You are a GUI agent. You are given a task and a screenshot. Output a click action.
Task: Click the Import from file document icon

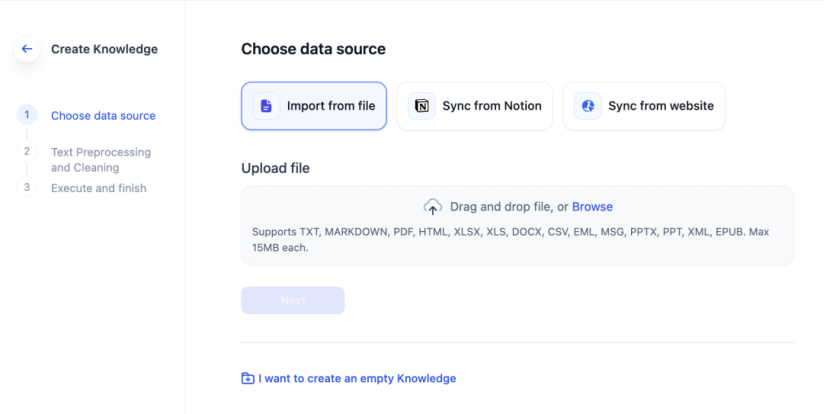[266, 106]
